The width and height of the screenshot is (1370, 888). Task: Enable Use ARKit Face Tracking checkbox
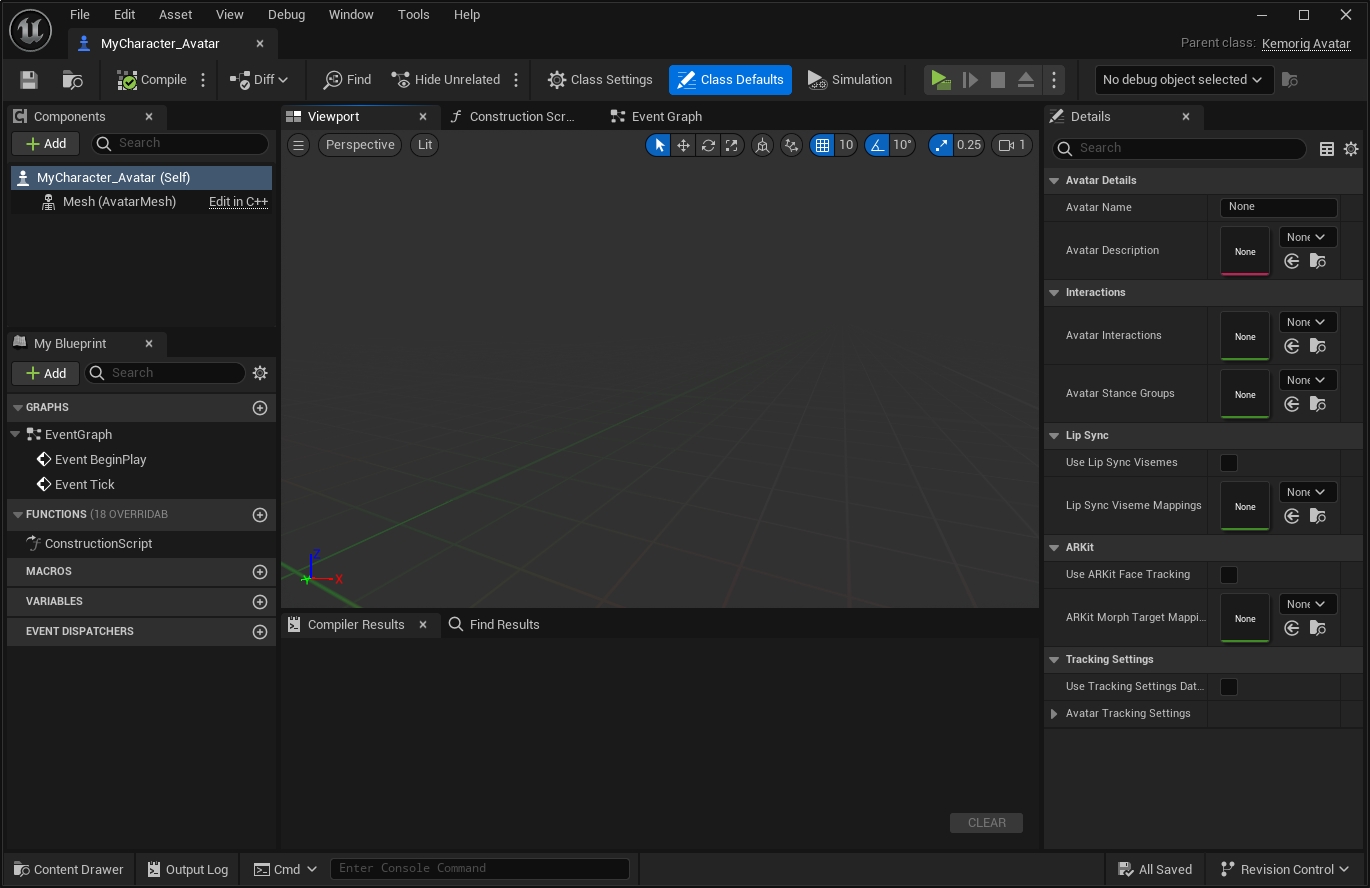click(1229, 575)
